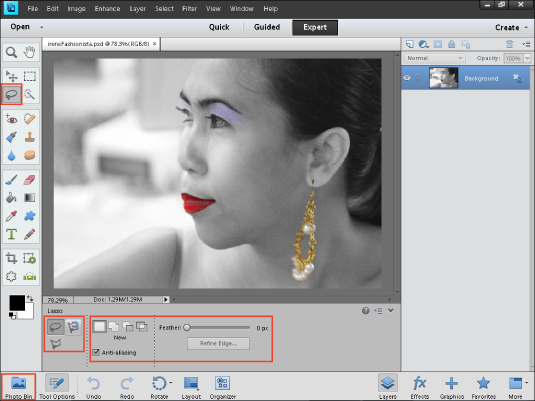The image size is (535, 401).
Task: Click the Photo Bin button
Action: click(x=18, y=387)
